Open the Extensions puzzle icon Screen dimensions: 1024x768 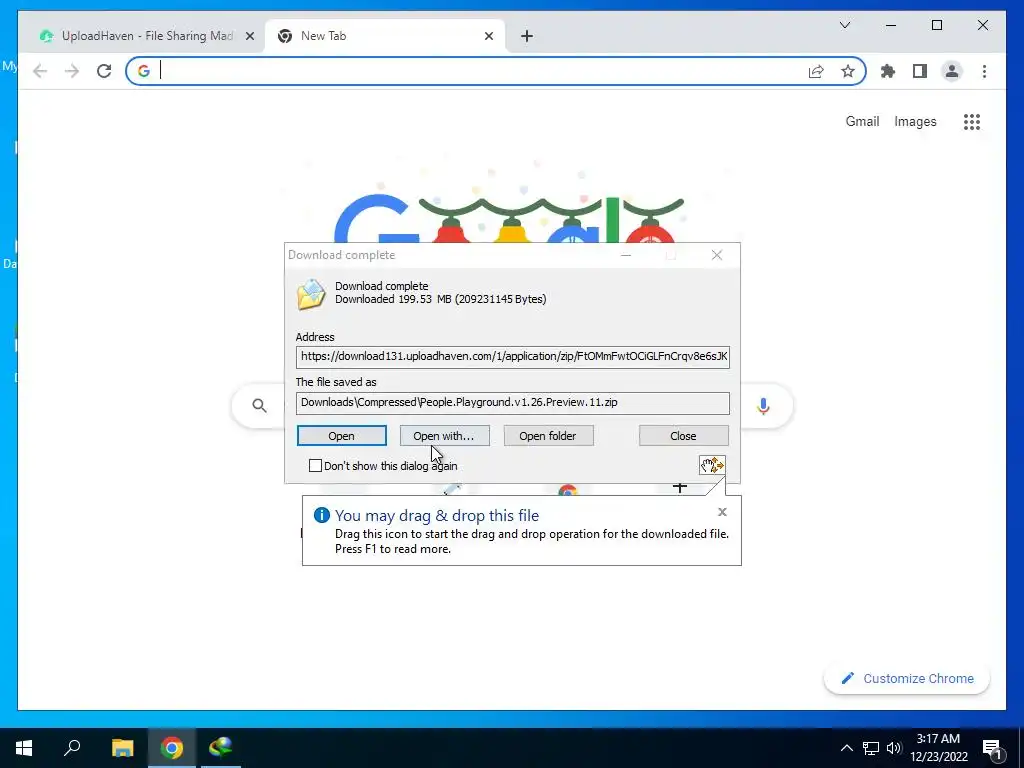[888, 71]
